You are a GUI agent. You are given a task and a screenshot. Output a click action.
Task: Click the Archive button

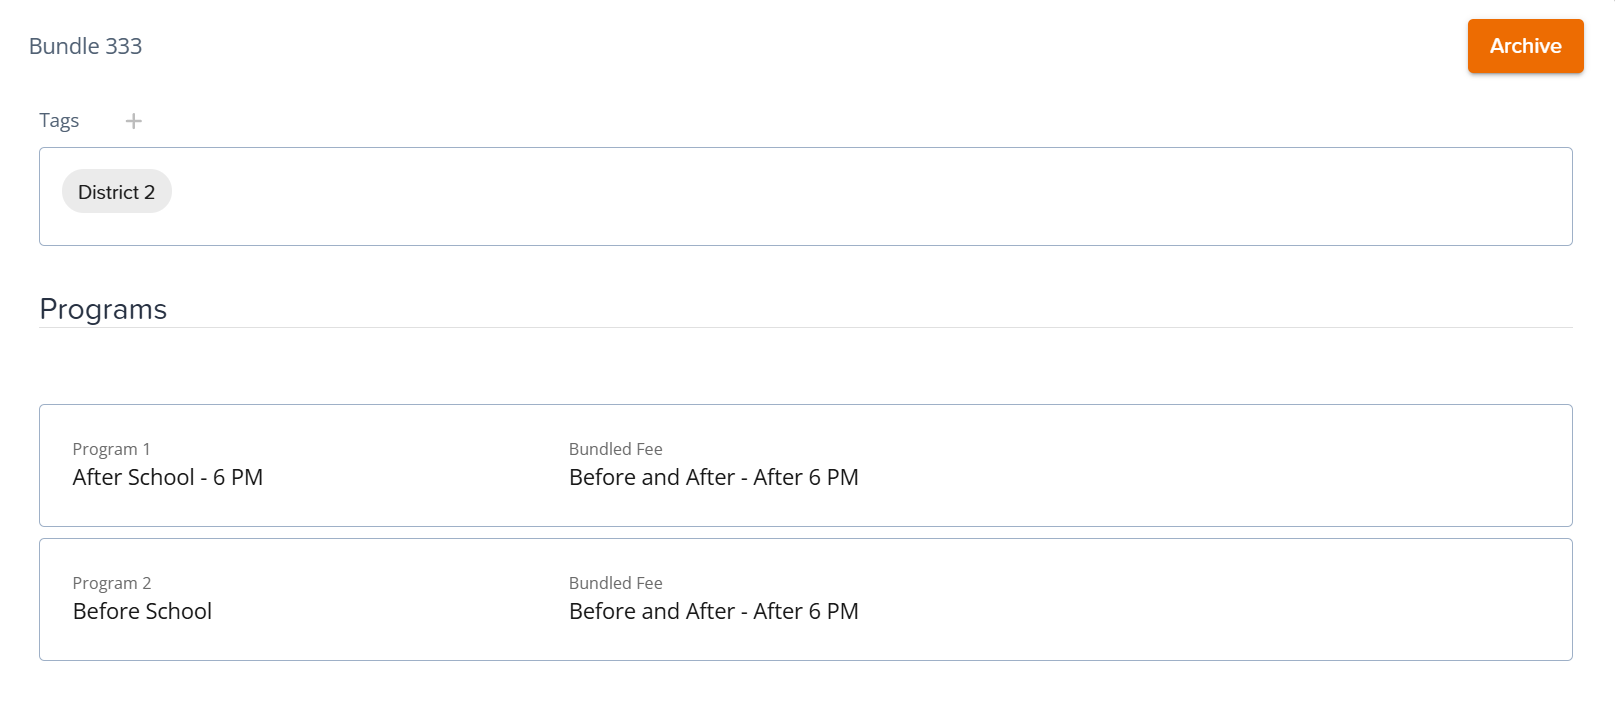(1525, 46)
